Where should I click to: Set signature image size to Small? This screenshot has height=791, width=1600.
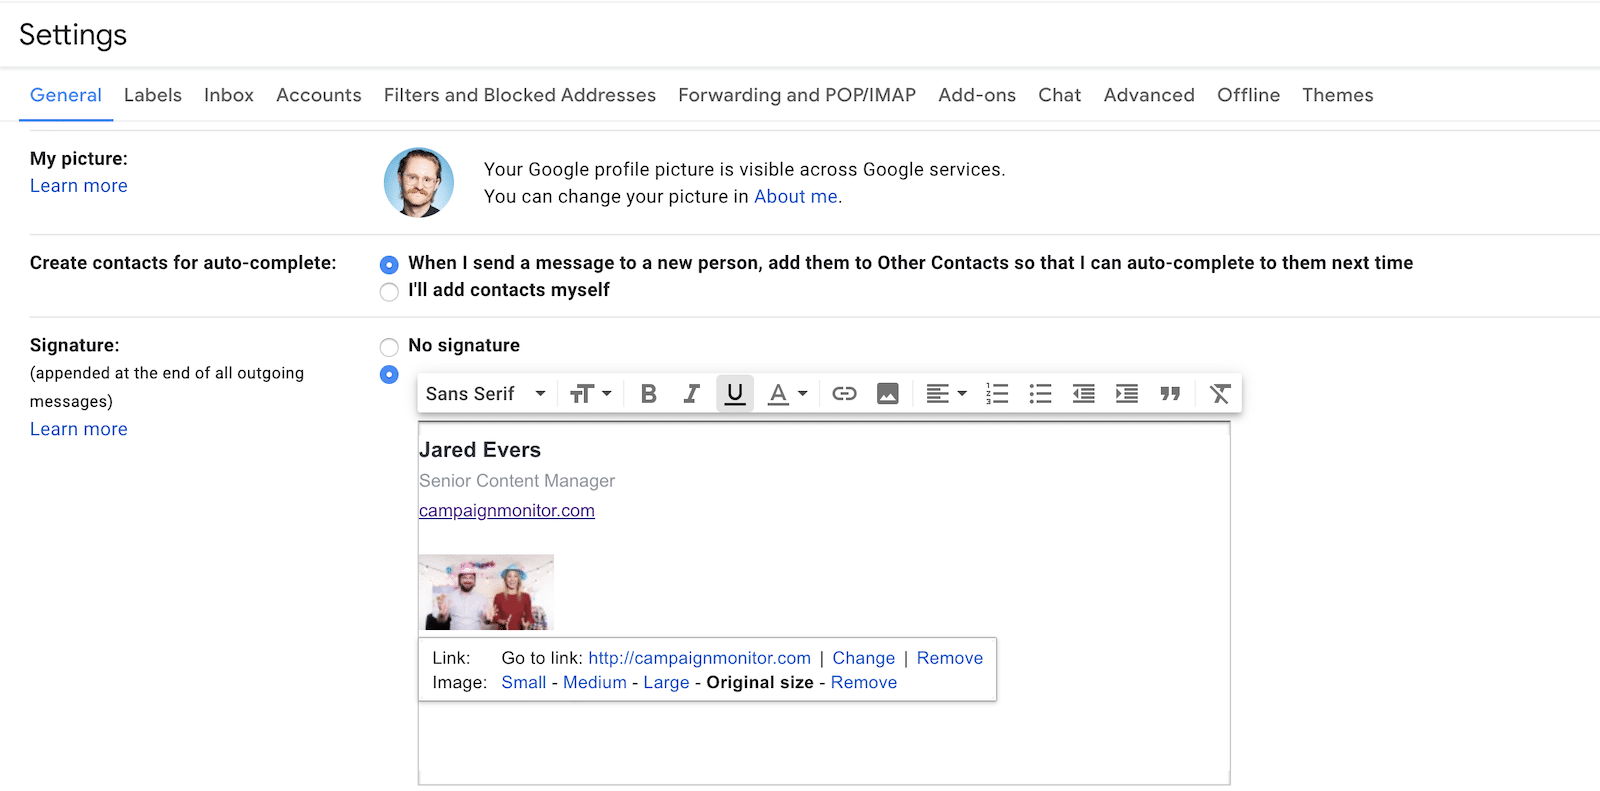coord(524,682)
